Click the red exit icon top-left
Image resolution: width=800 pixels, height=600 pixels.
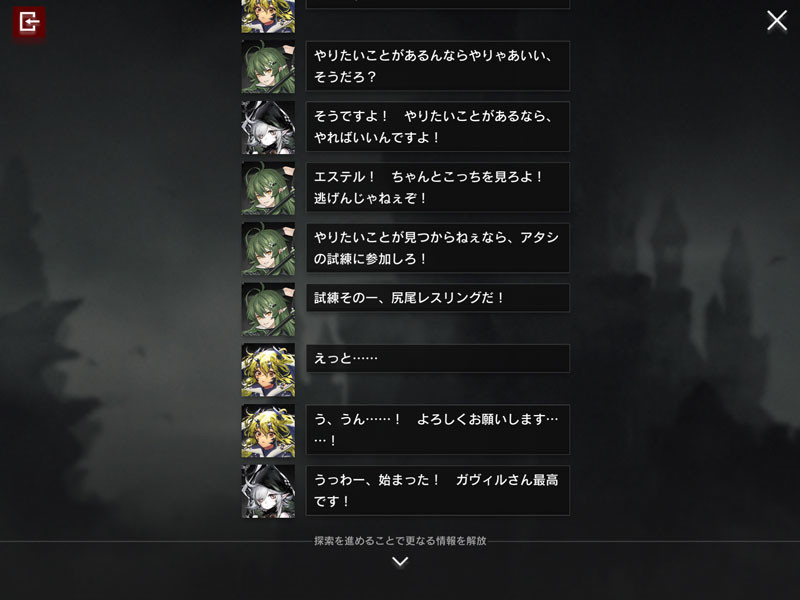tap(29, 22)
